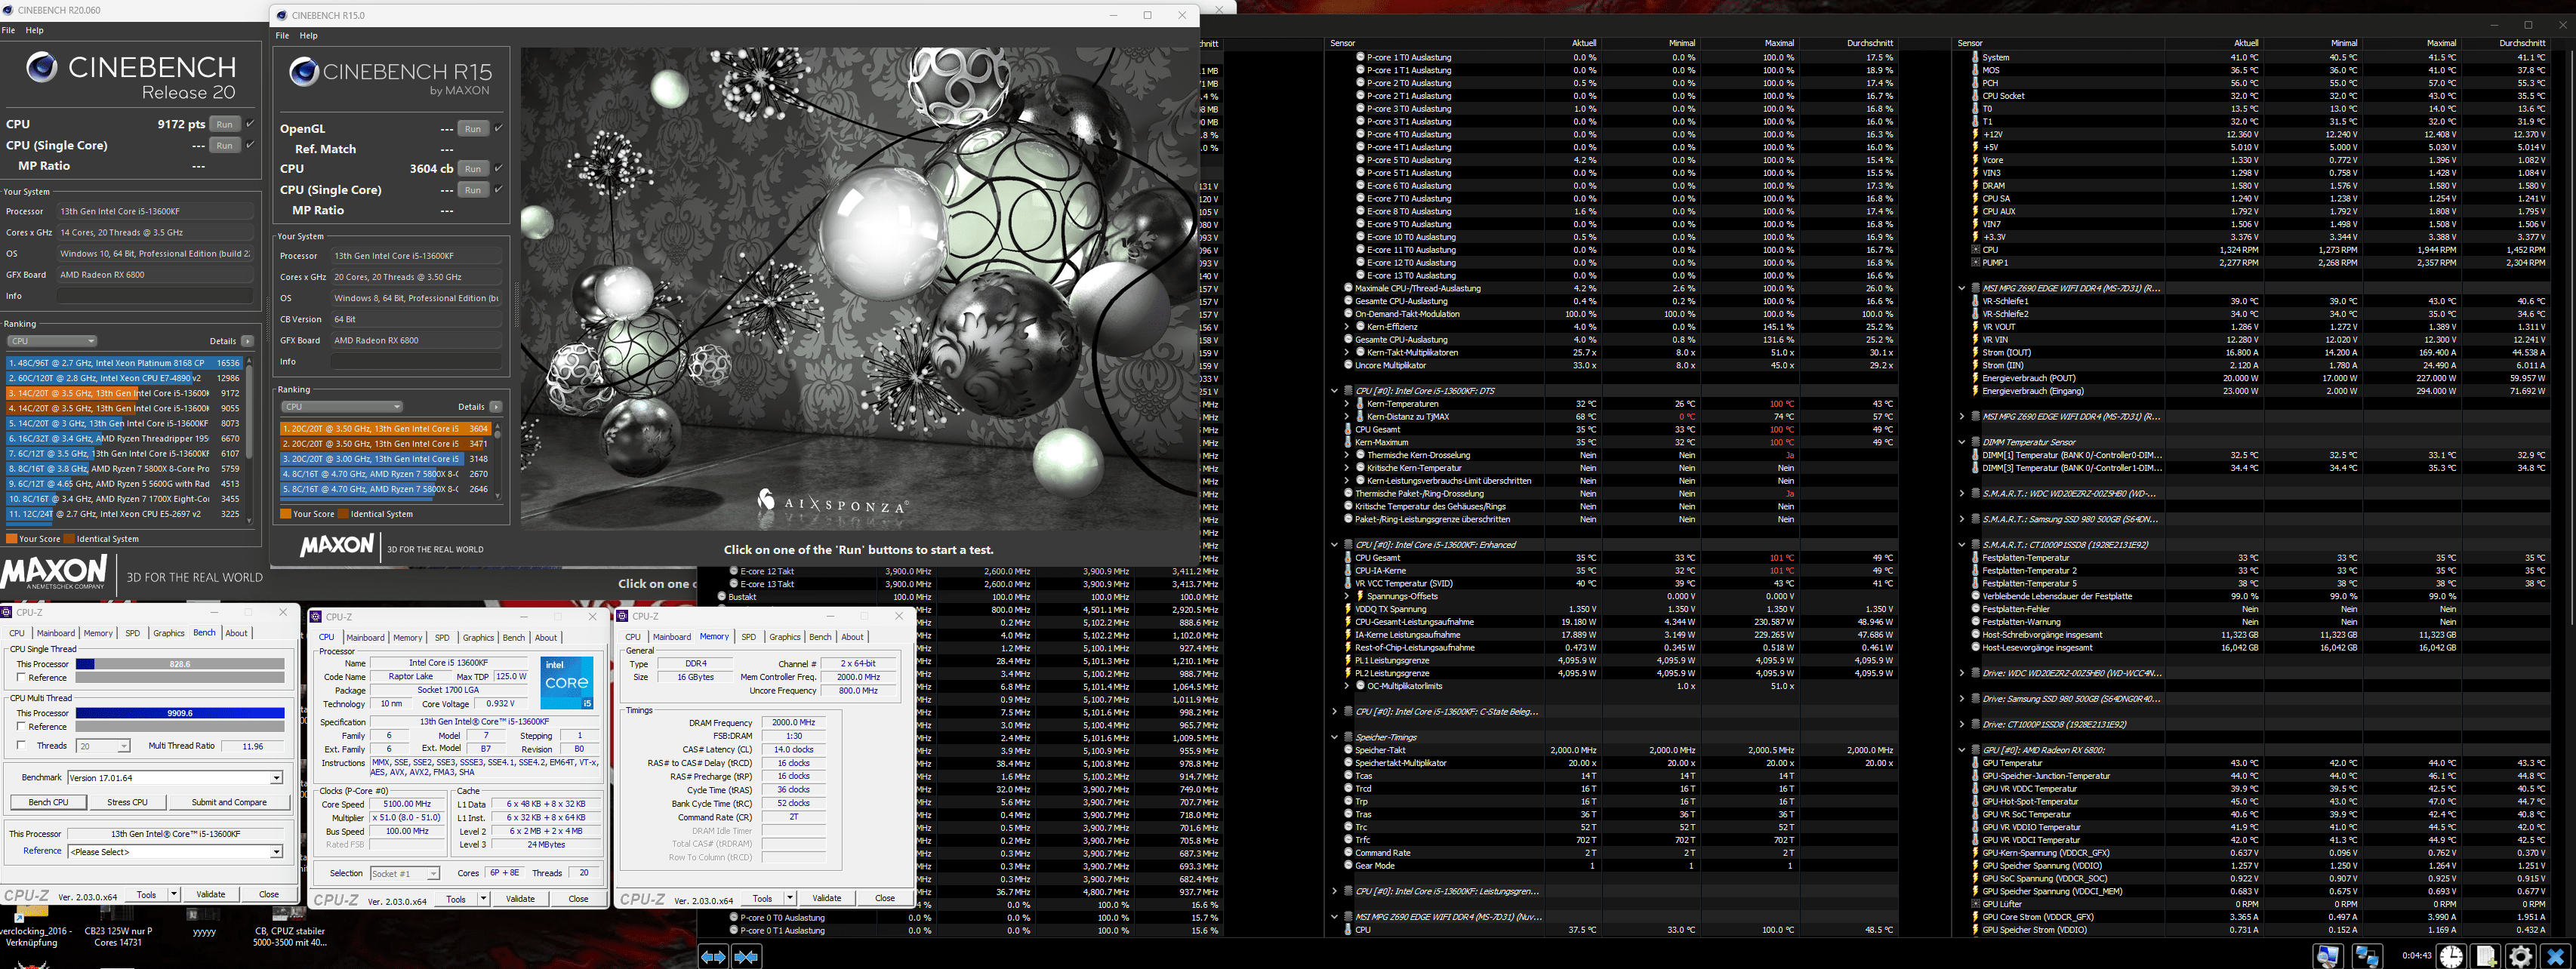Close HWiNFO sensors with blue X icon
This screenshot has height=969, width=2576.
pyautogui.click(x=2556, y=956)
